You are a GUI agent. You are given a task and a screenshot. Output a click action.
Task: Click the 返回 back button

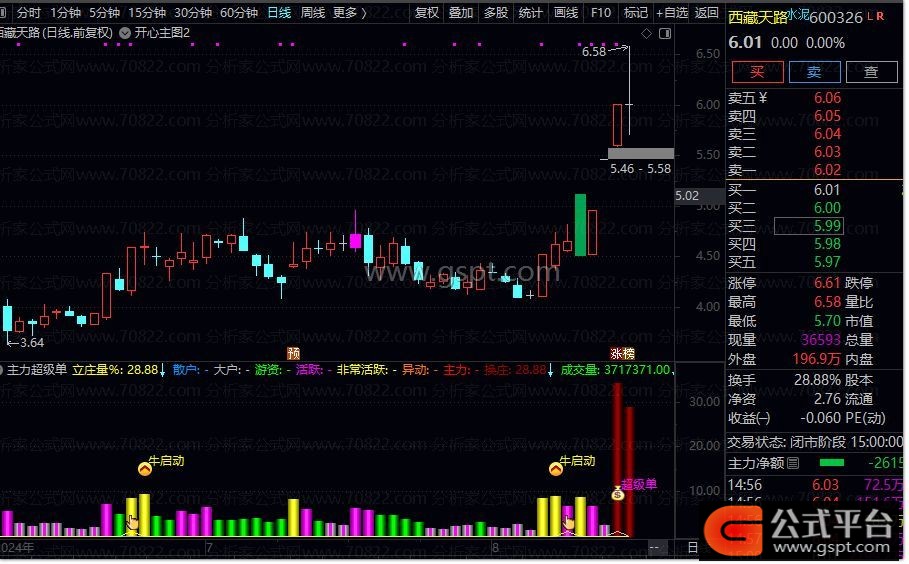click(707, 12)
